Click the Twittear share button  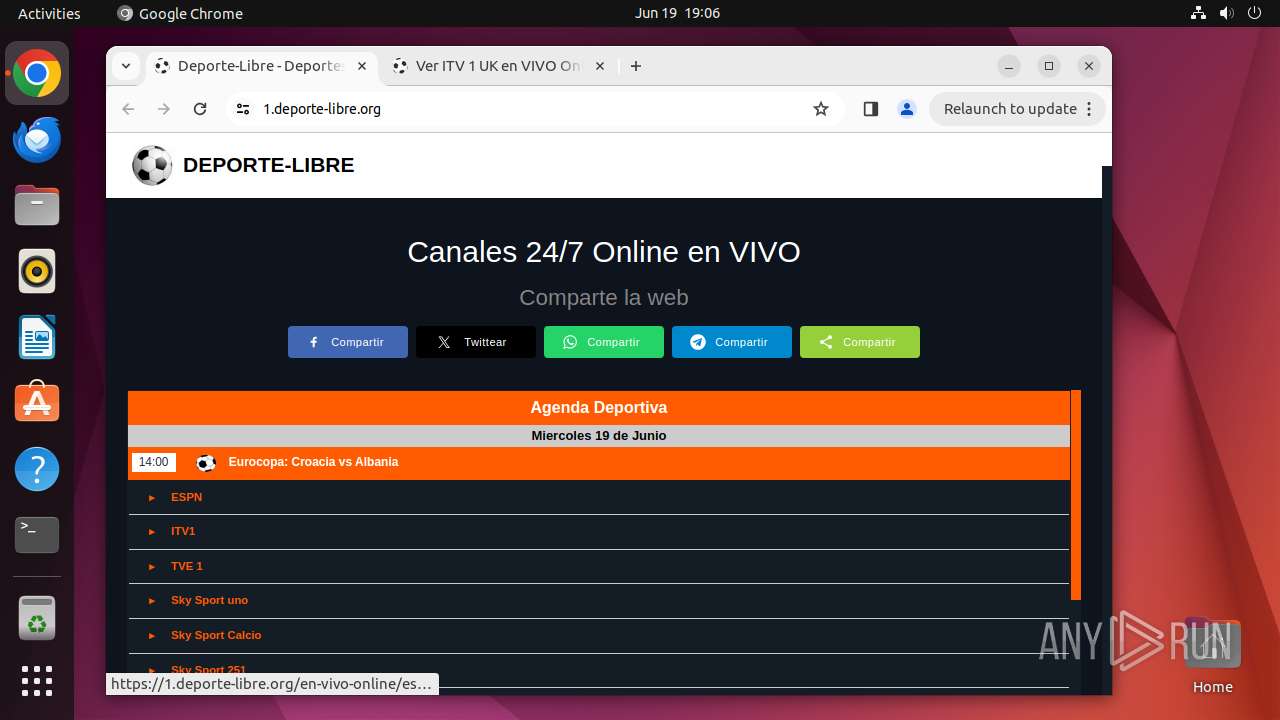coord(476,342)
